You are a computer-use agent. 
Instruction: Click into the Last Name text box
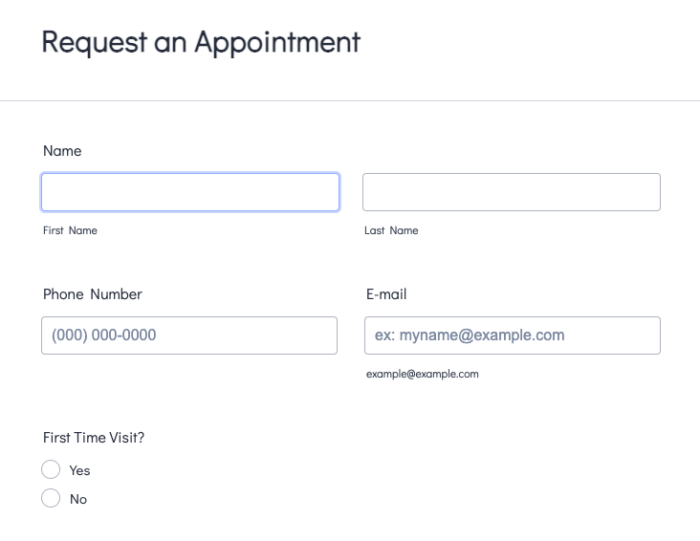tap(511, 192)
